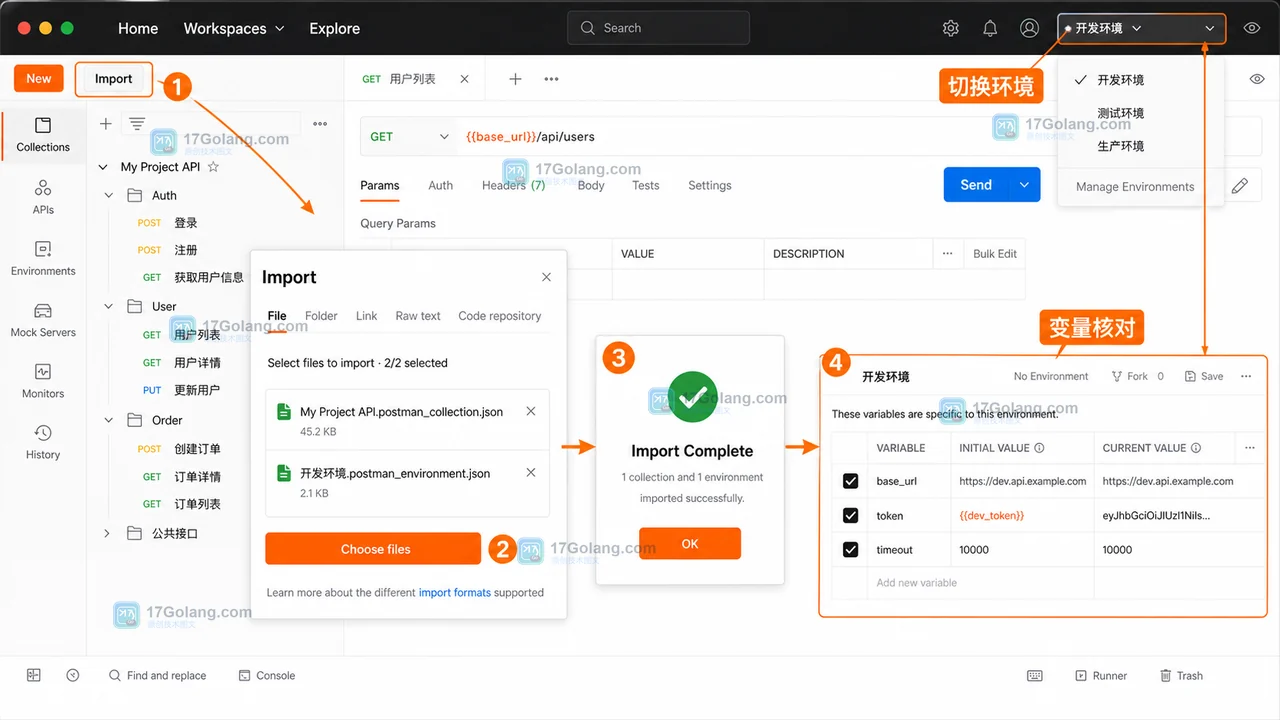Screen dimensions: 1280x720
Task: Open a new request tab with plus
Action: (x=515, y=79)
